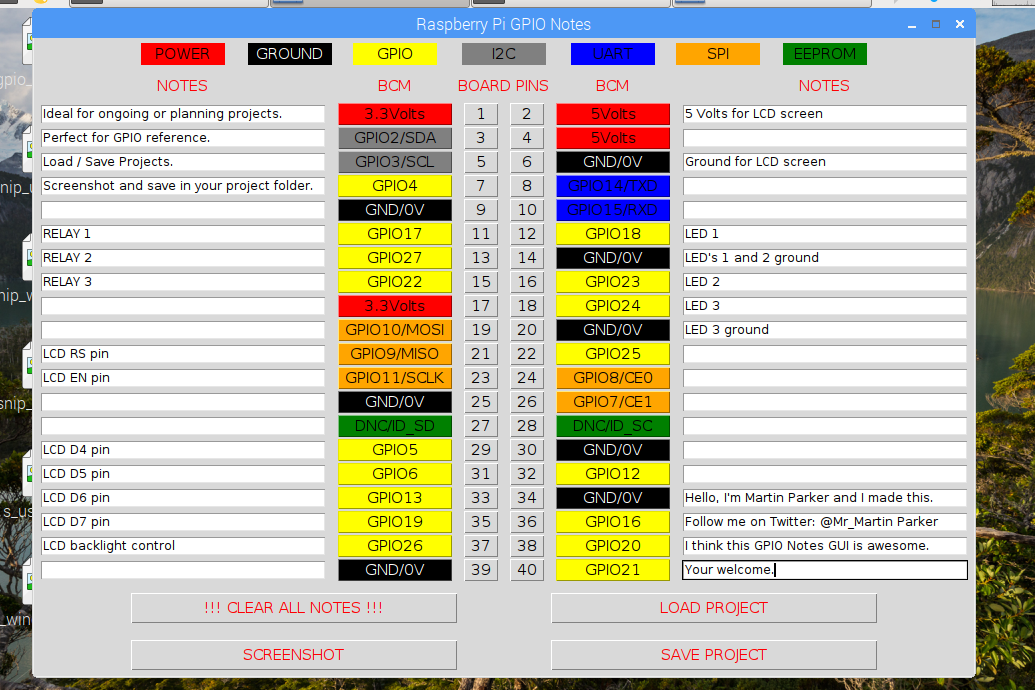Select board pin number 26
The image size is (1035, 690).
tap(527, 402)
